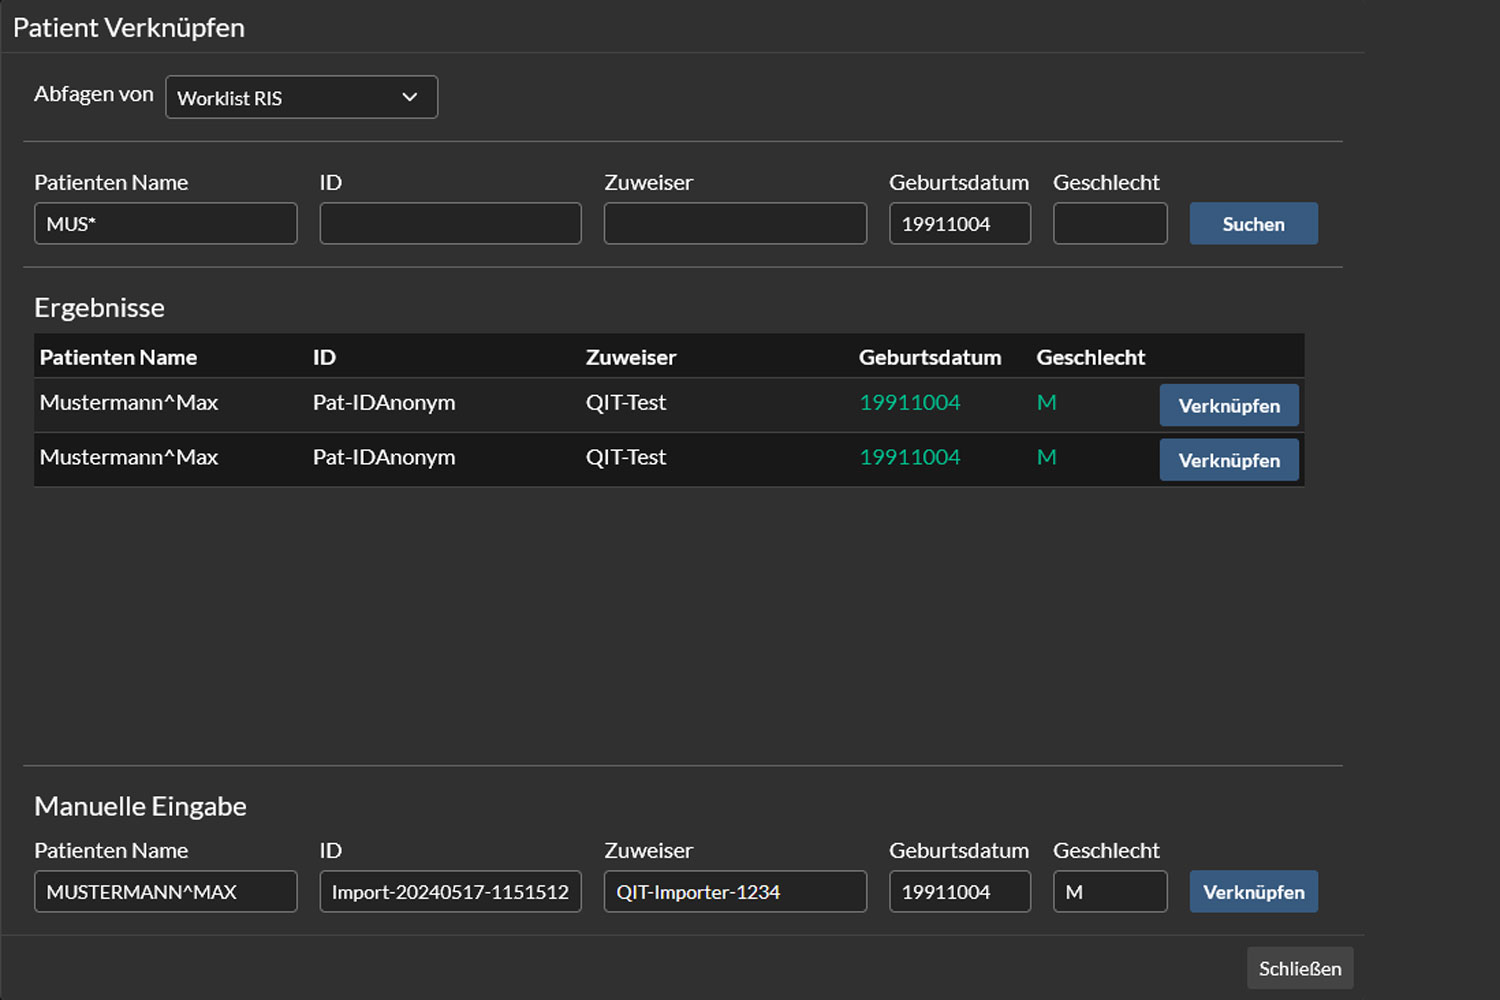Click the Zuweiser search field
The width and height of the screenshot is (1500, 1000).
click(x=735, y=223)
